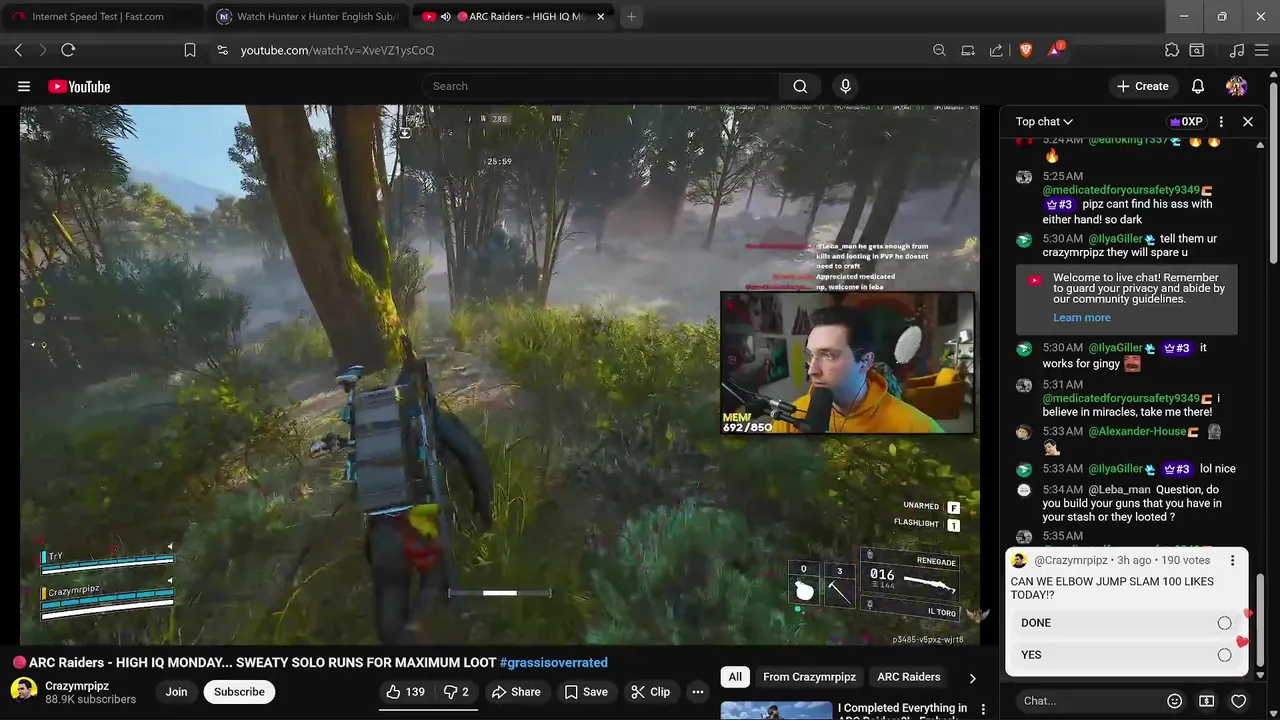Close the live chat panel
The width and height of the screenshot is (1280, 720).
tap(1248, 122)
